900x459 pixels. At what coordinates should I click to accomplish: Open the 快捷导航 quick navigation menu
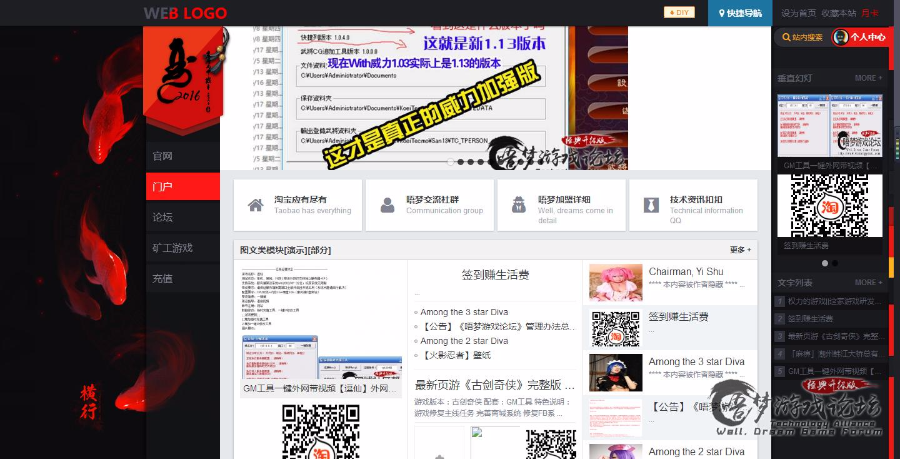pos(740,13)
